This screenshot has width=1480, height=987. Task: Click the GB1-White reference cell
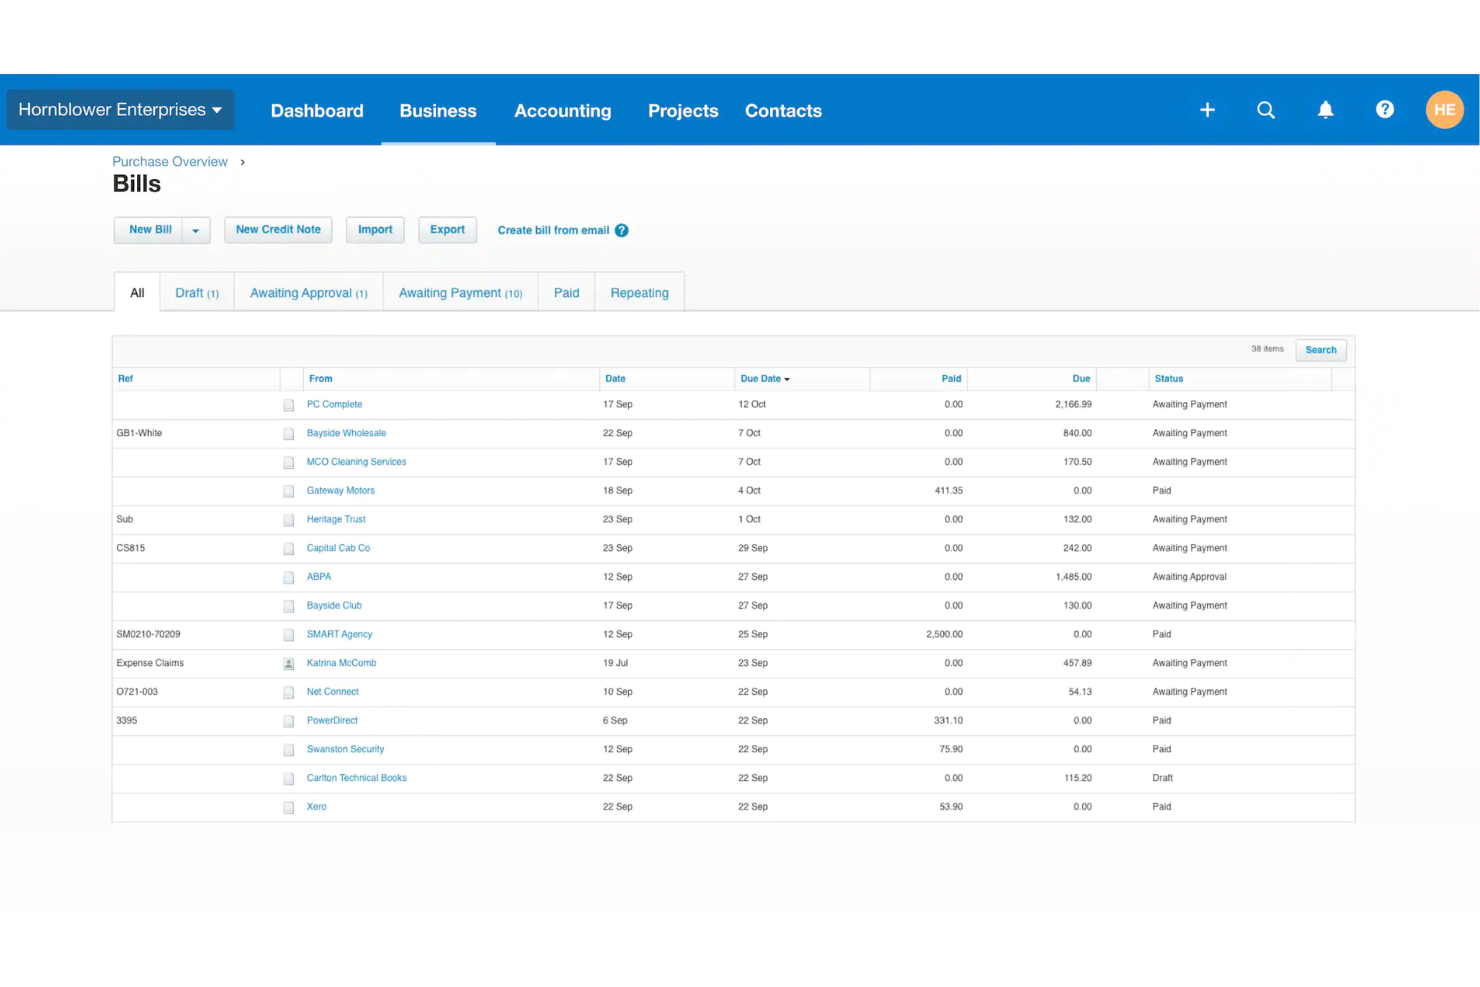pyautogui.click(x=139, y=434)
